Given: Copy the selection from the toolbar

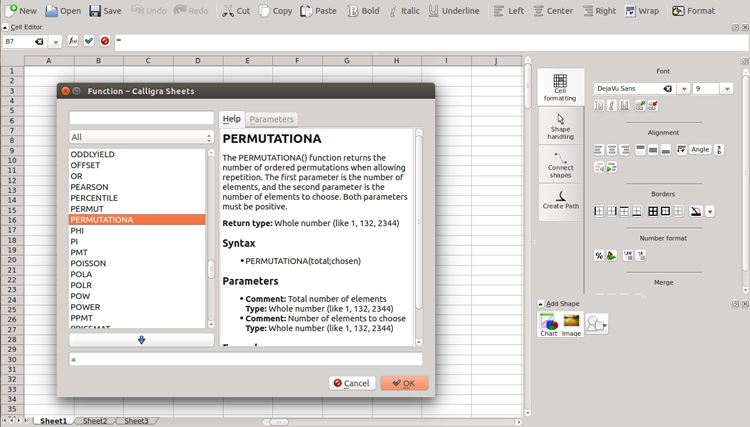Looking at the screenshot, I should click(276, 11).
